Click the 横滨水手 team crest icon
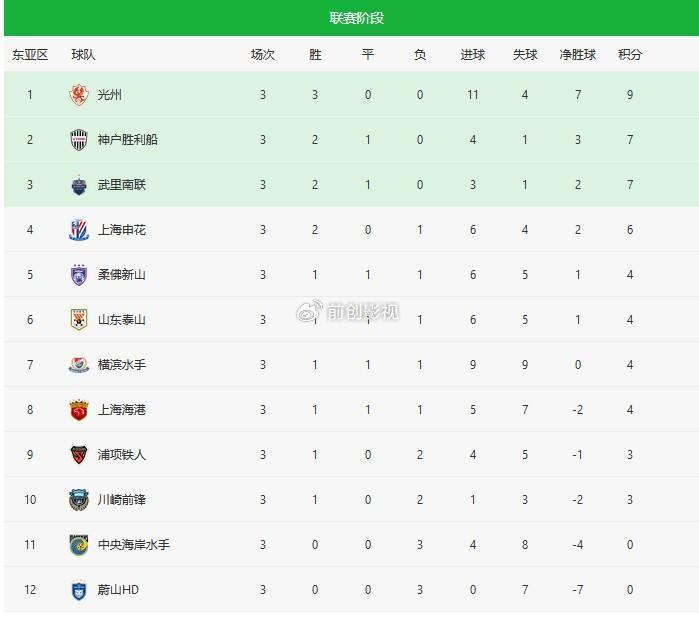 [x=79, y=365]
